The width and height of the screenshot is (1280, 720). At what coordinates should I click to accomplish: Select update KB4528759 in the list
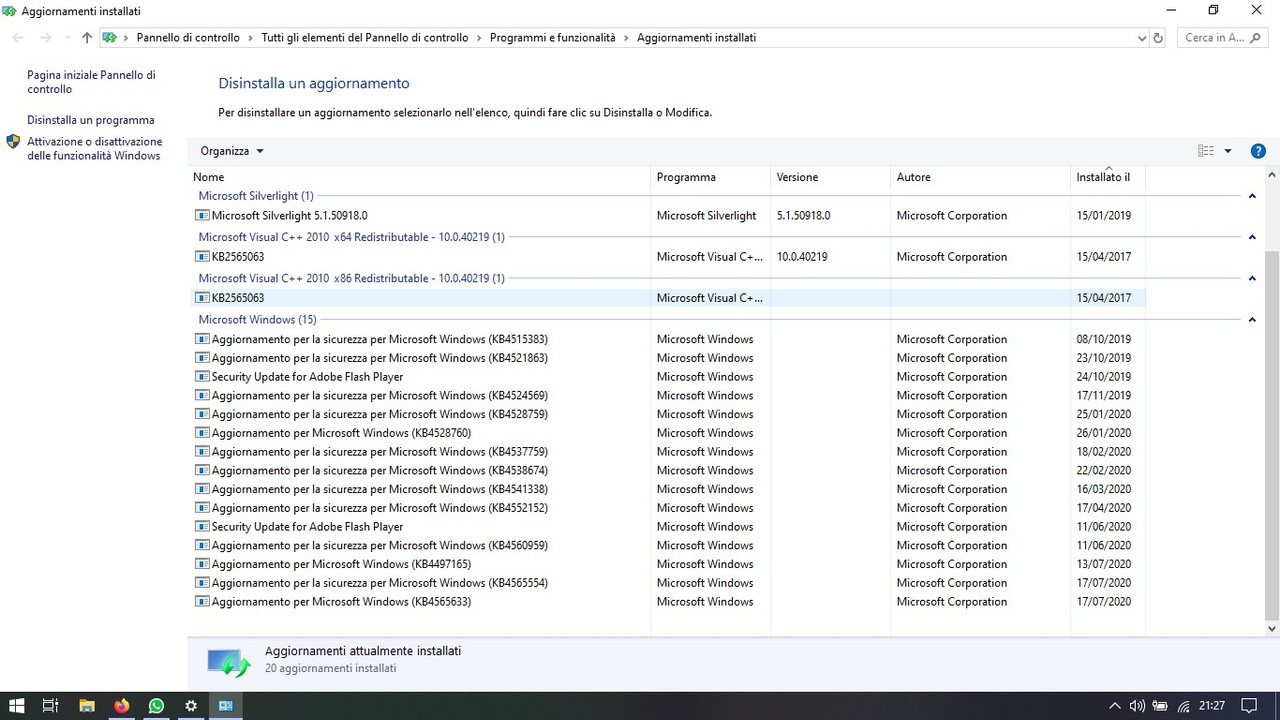668,414
